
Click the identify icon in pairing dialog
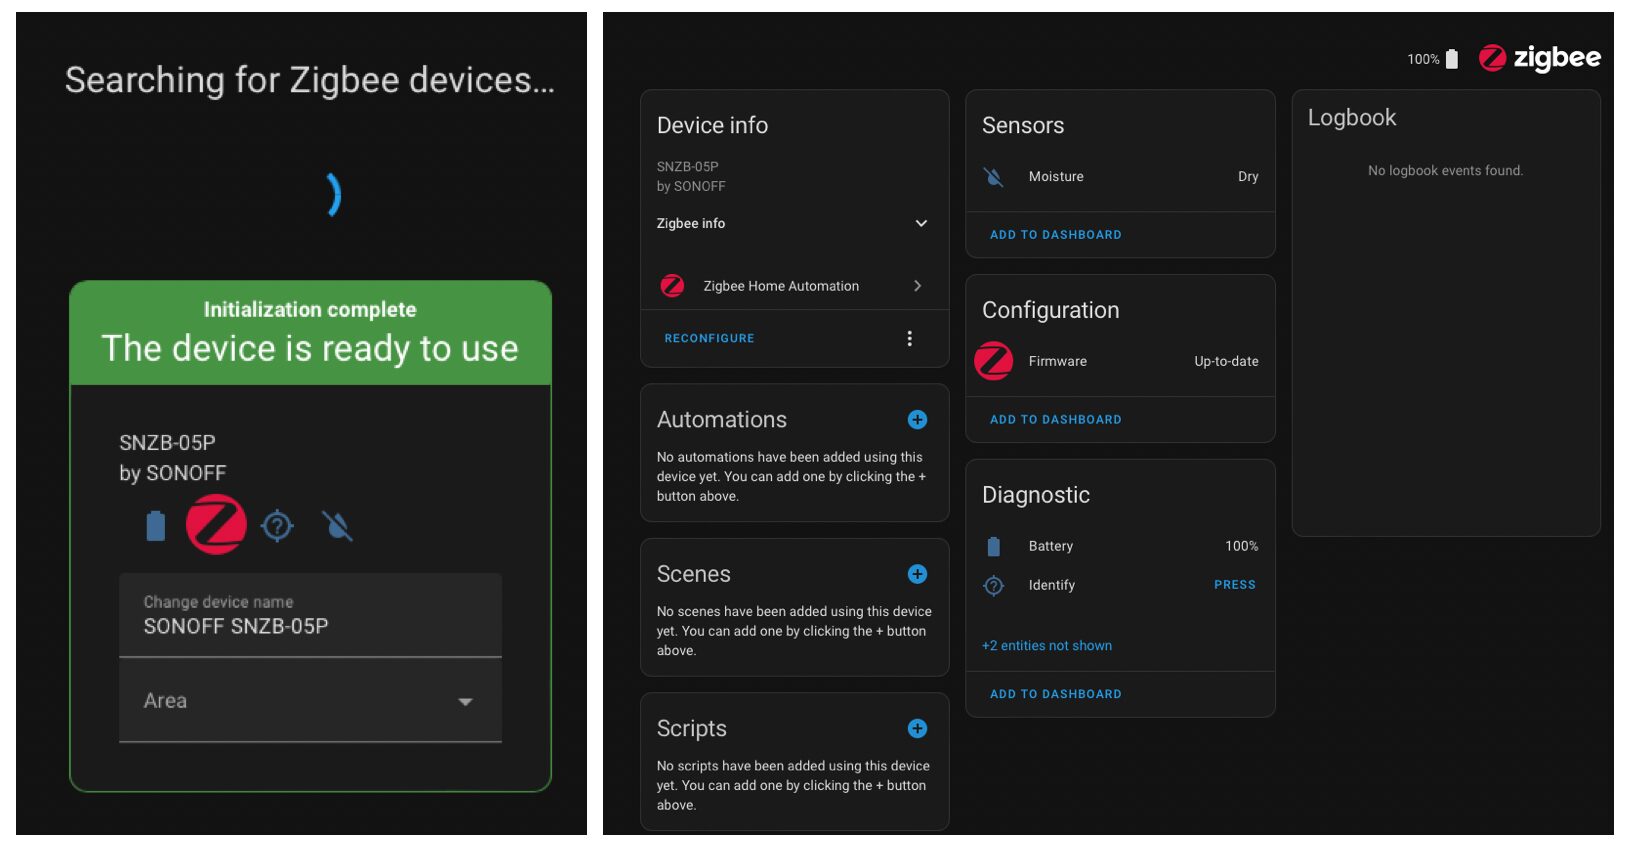pyautogui.click(x=277, y=526)
